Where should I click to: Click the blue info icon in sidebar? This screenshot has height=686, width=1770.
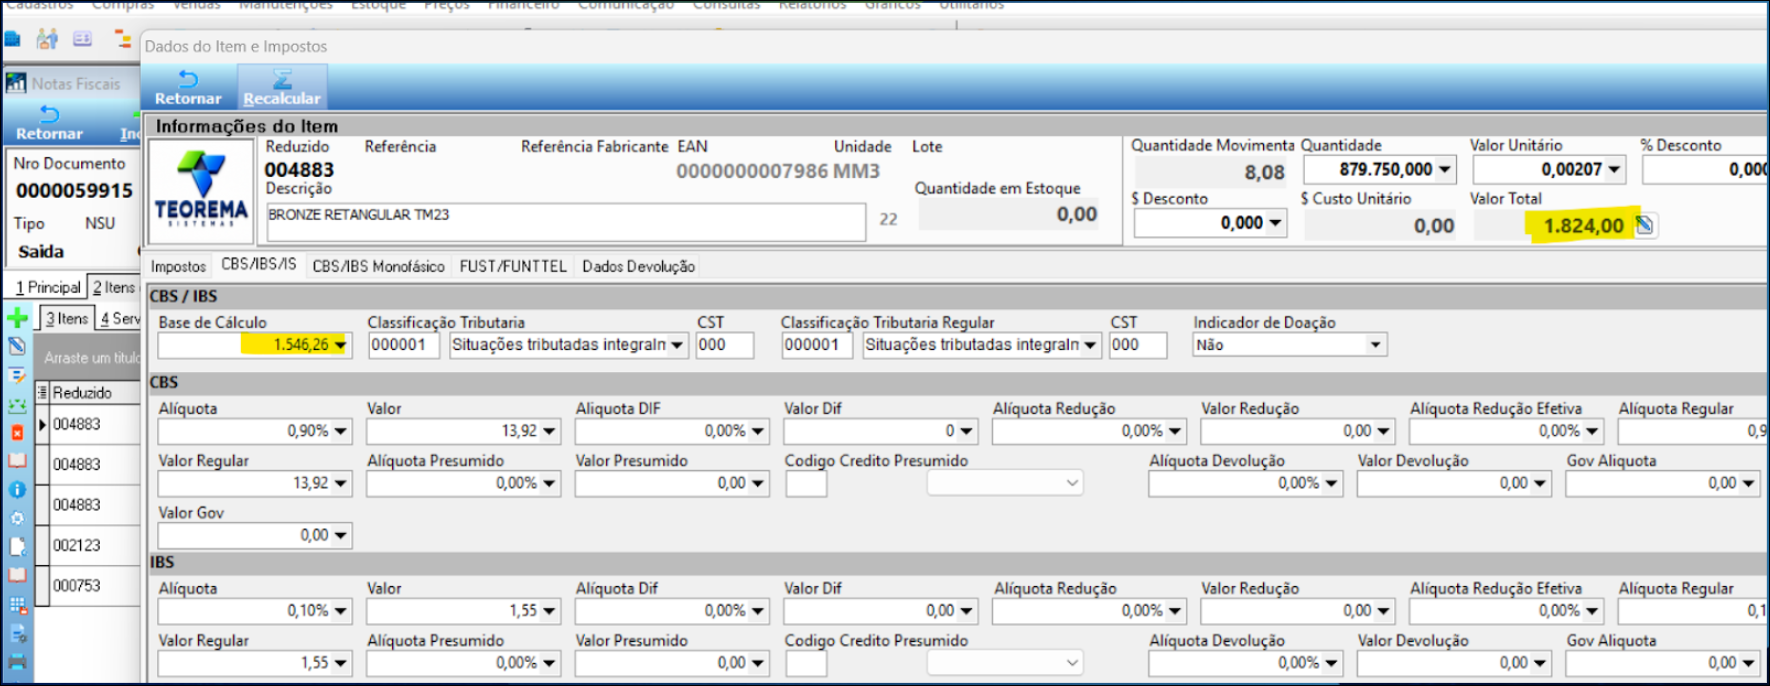[17, 489]
